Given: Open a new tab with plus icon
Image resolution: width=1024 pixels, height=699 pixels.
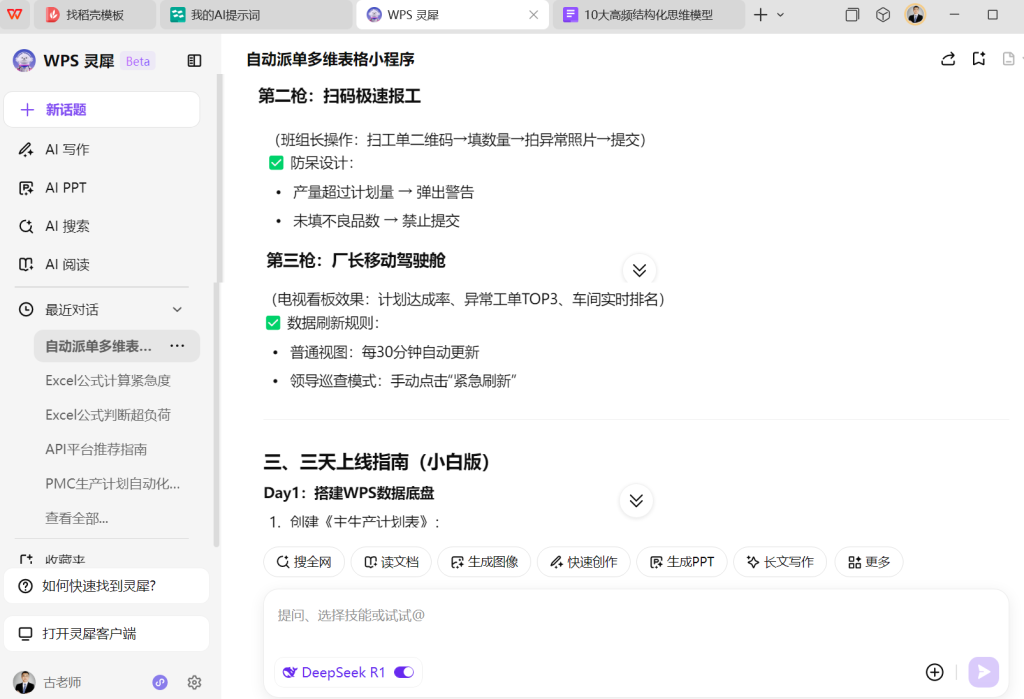Looking at the screenshot, I should [x=760, y=14].
